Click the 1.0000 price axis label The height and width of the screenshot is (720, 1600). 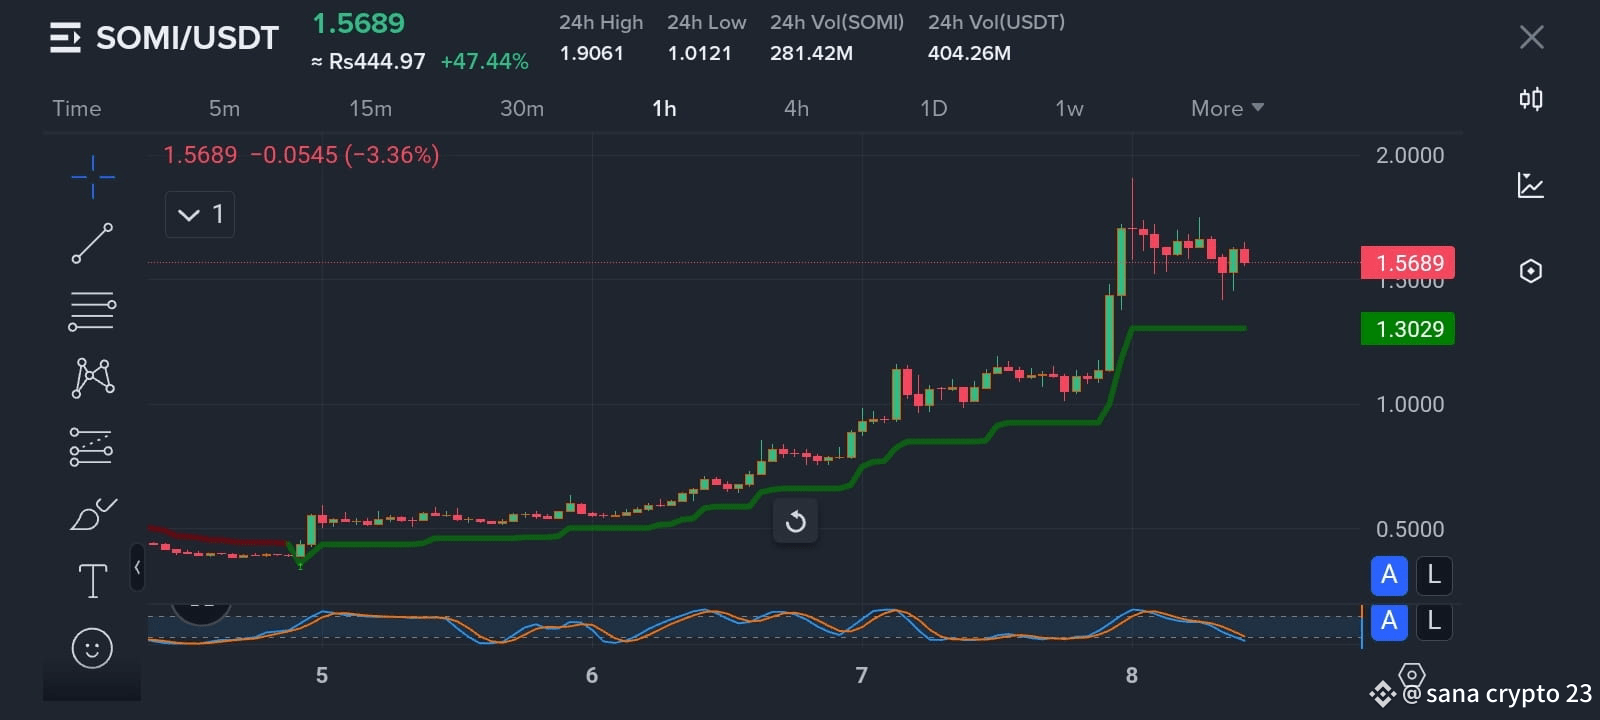coord(1410,404)
